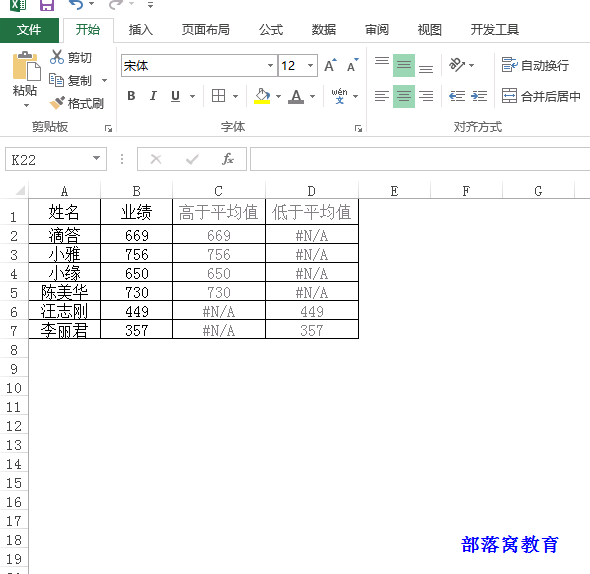
Task: Open the 字体 font dialog launcher
Action: click(x=358, y=129)
